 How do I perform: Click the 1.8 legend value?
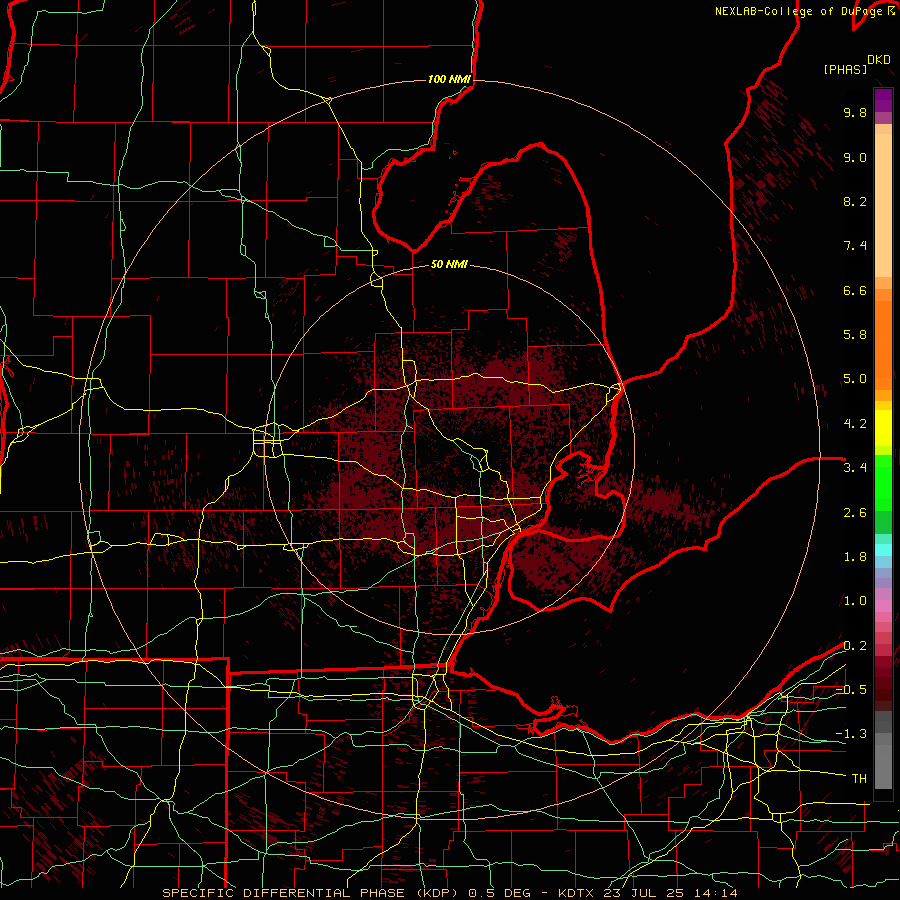click(x=855, y=557)
